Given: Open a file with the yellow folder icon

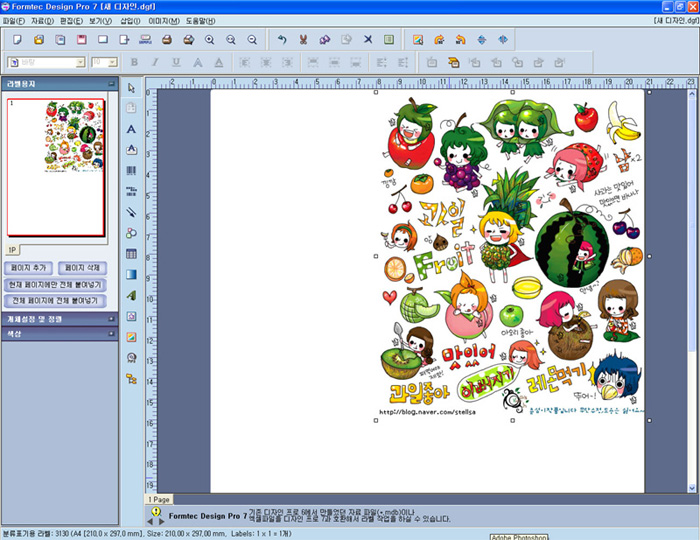Looking at the screenshot, I should 39,40.
